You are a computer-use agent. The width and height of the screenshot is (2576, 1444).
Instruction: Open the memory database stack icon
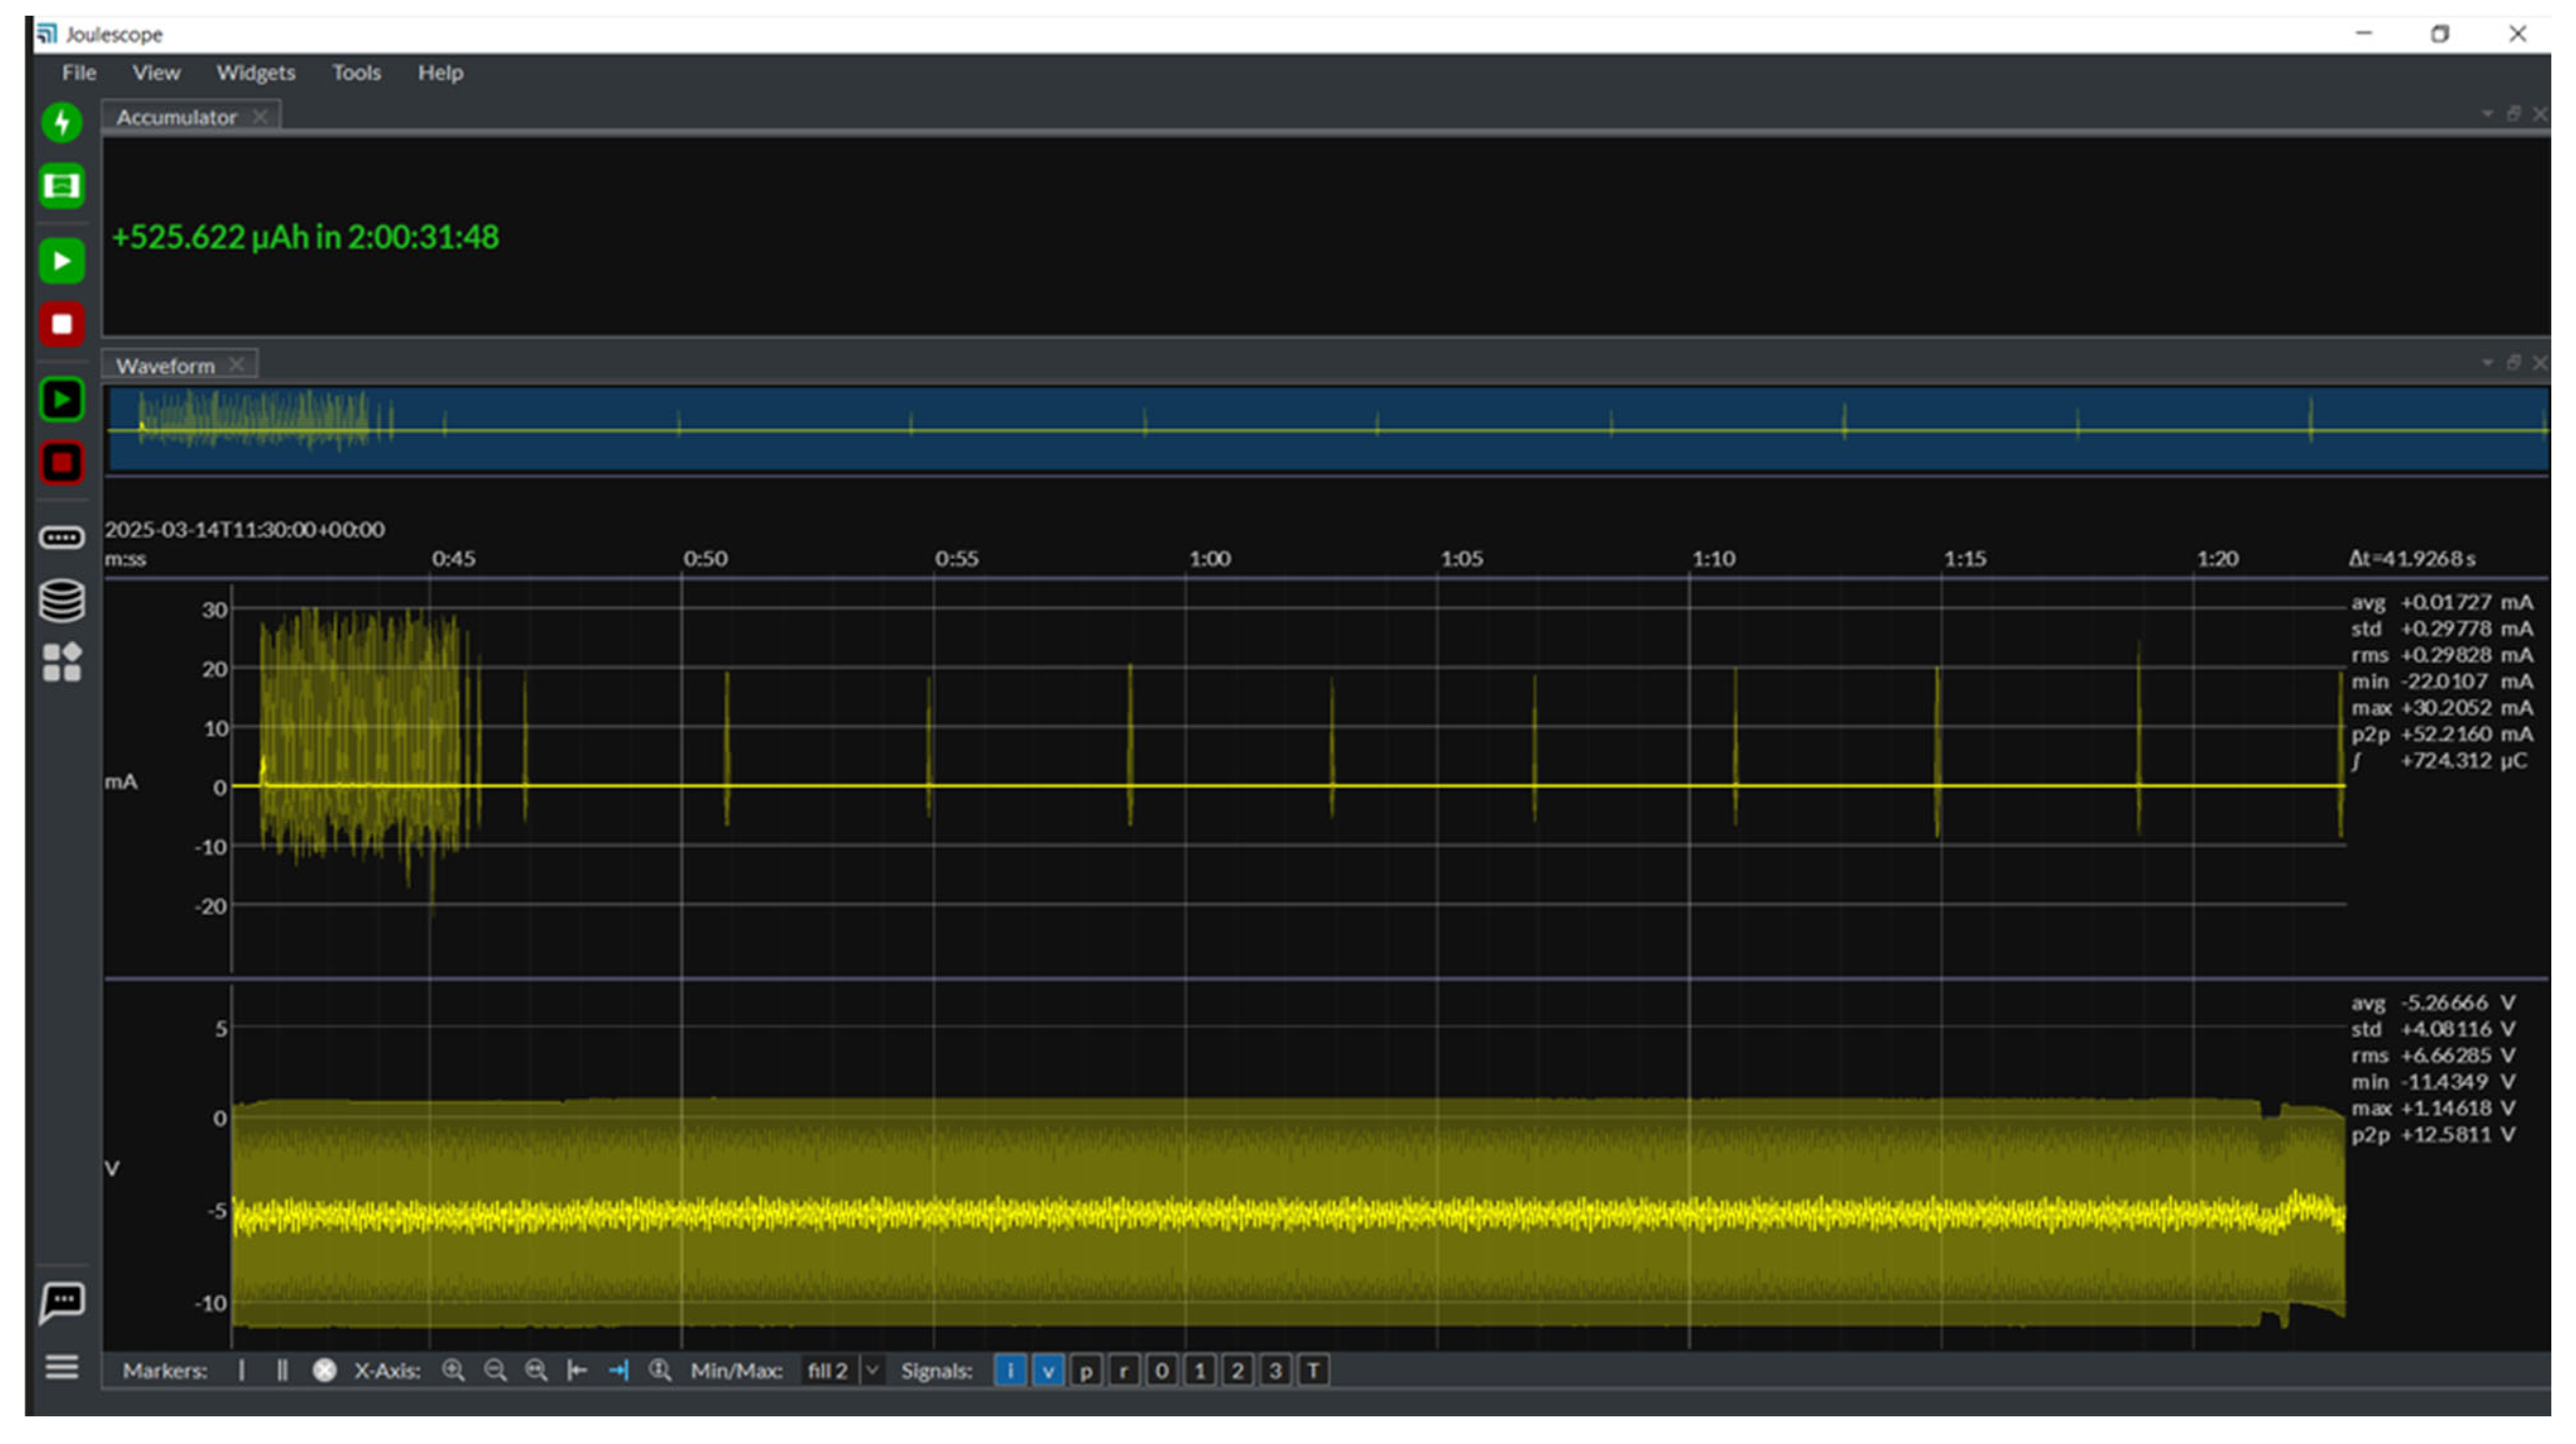click(x=62, y=601)
